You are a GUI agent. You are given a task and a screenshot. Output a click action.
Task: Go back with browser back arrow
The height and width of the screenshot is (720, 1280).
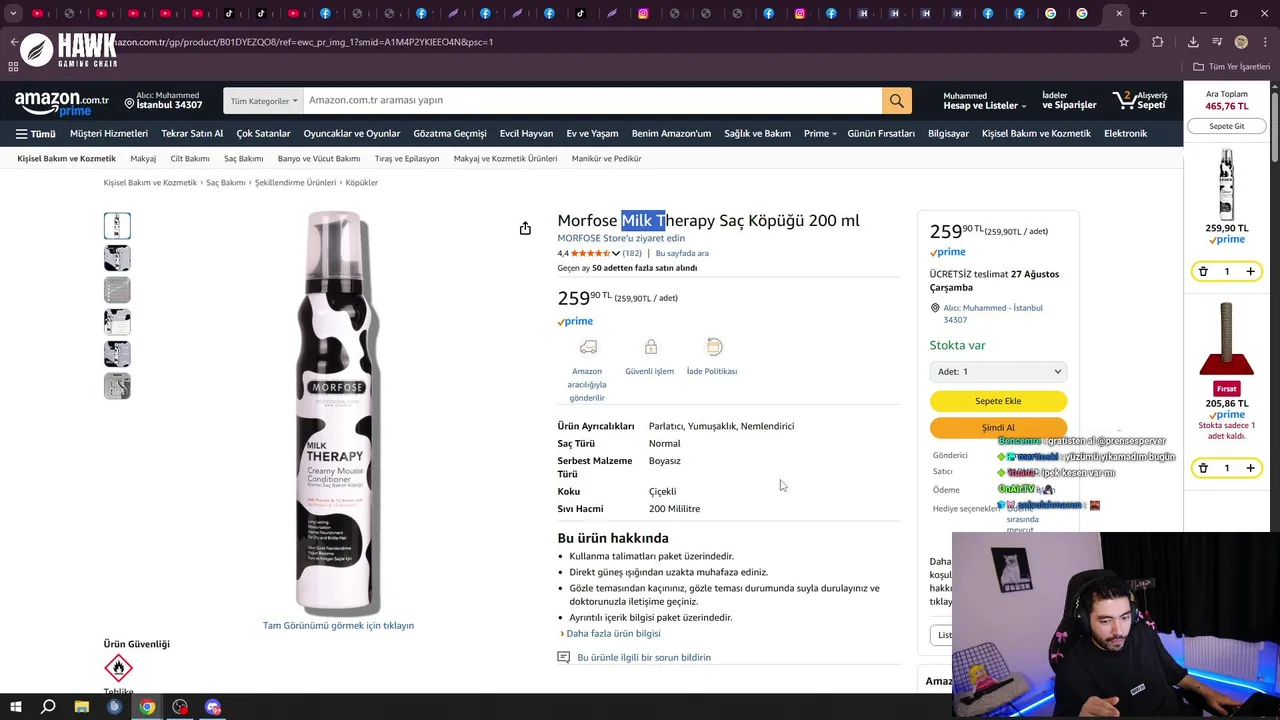coord(14,42)
